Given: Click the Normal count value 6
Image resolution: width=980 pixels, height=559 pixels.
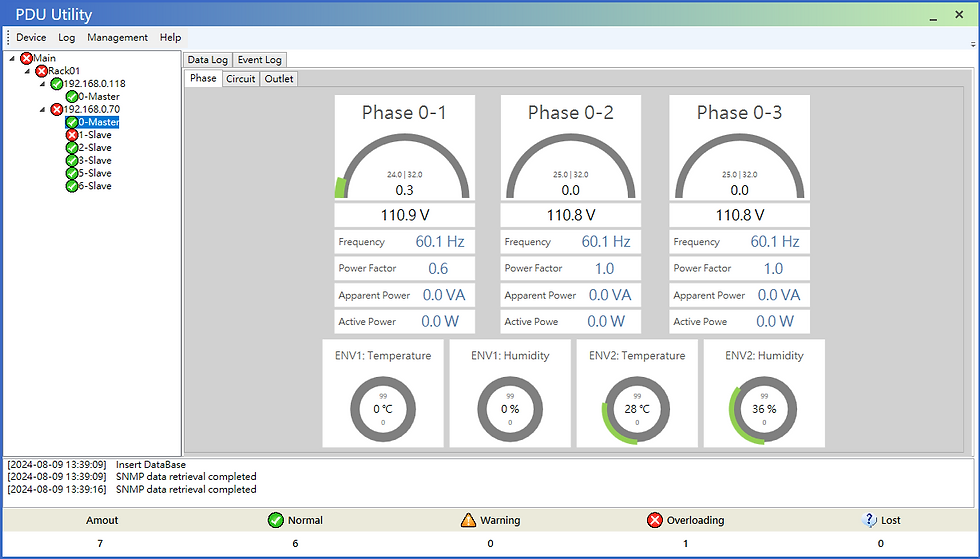Looking at the screenshot, I should [296, 543].
